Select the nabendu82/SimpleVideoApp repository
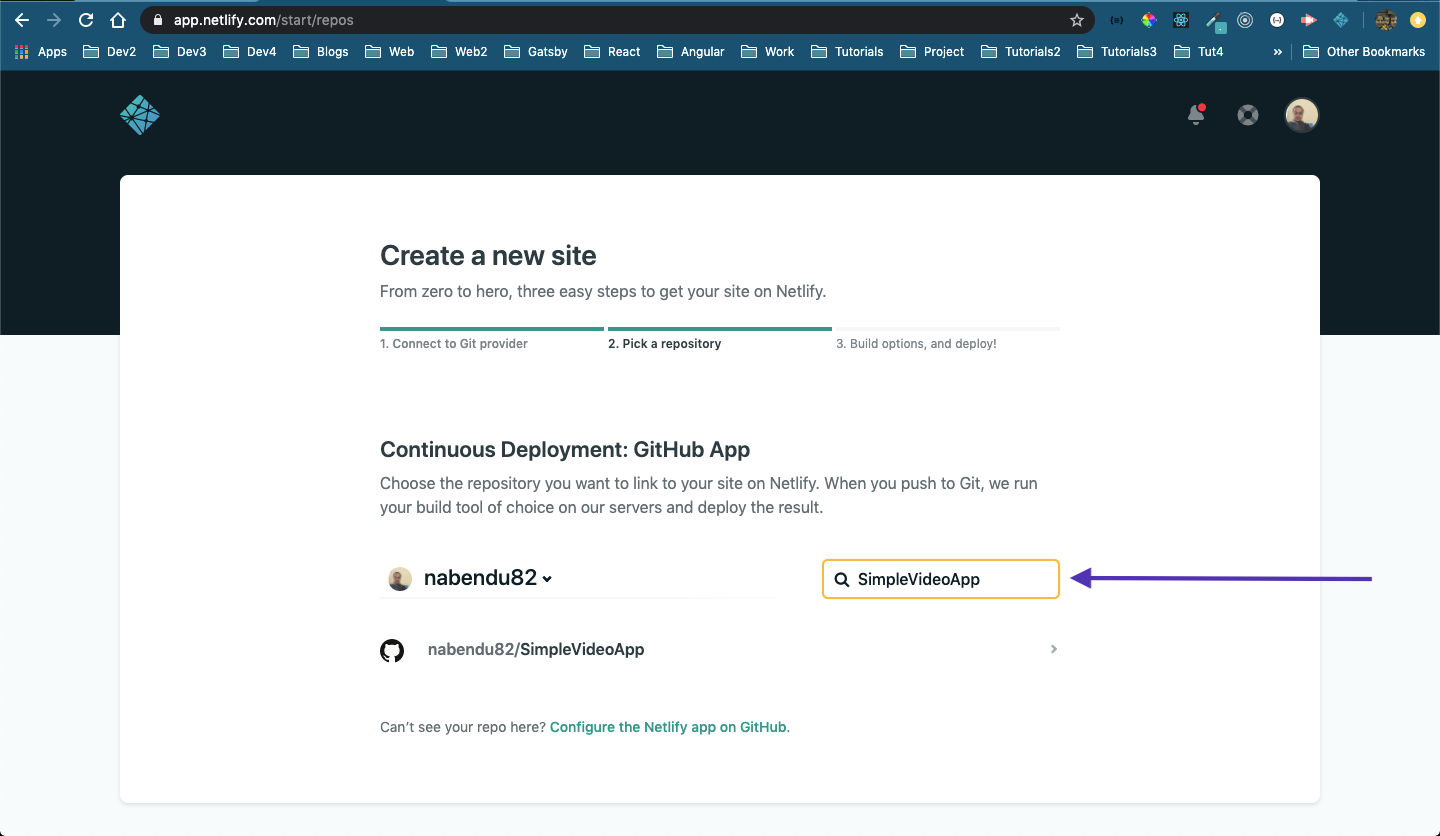Viewport: 1440px width, 836px height. 720,650
